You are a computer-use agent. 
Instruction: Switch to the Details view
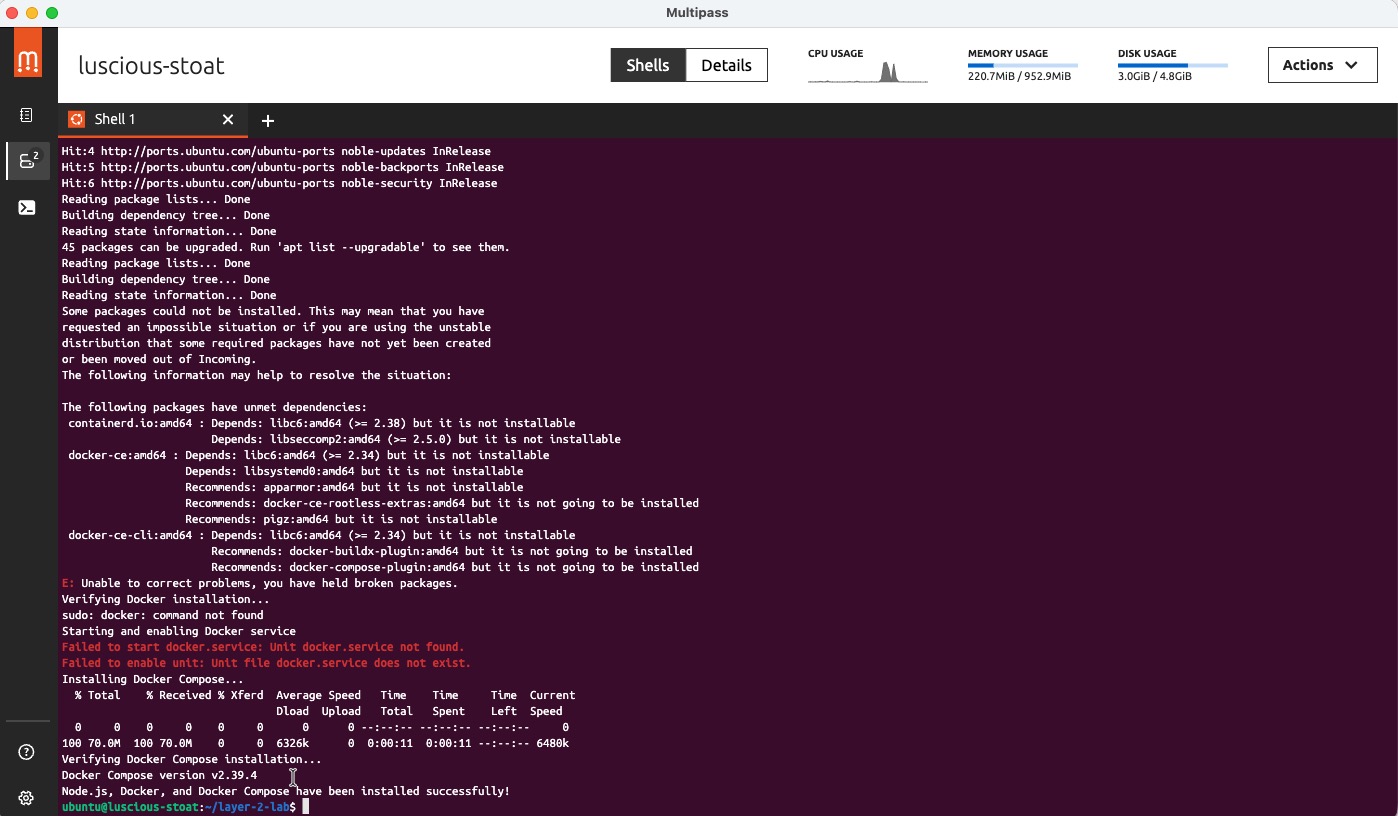pyautogui.click(x=726, y=65)
